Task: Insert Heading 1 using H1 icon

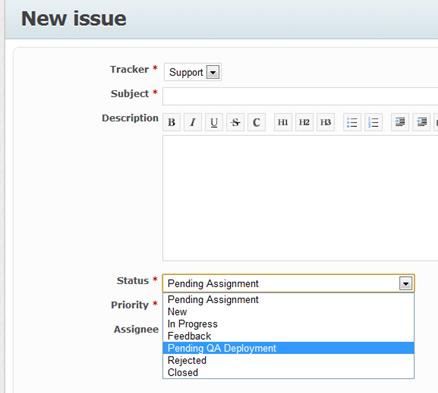Action: [283, 122]
